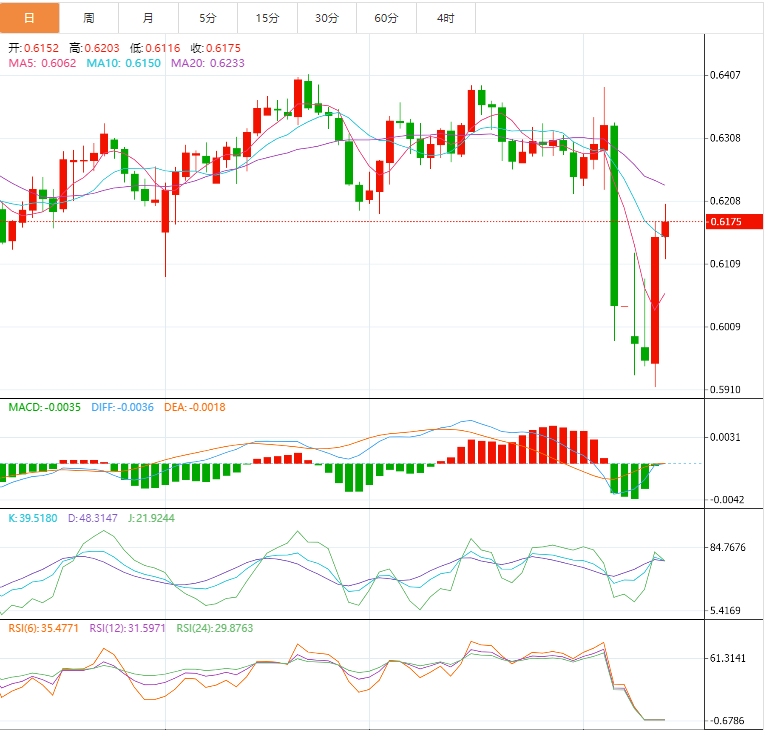Click the MACD: -0.0035 indicator label

coord(44,407)
